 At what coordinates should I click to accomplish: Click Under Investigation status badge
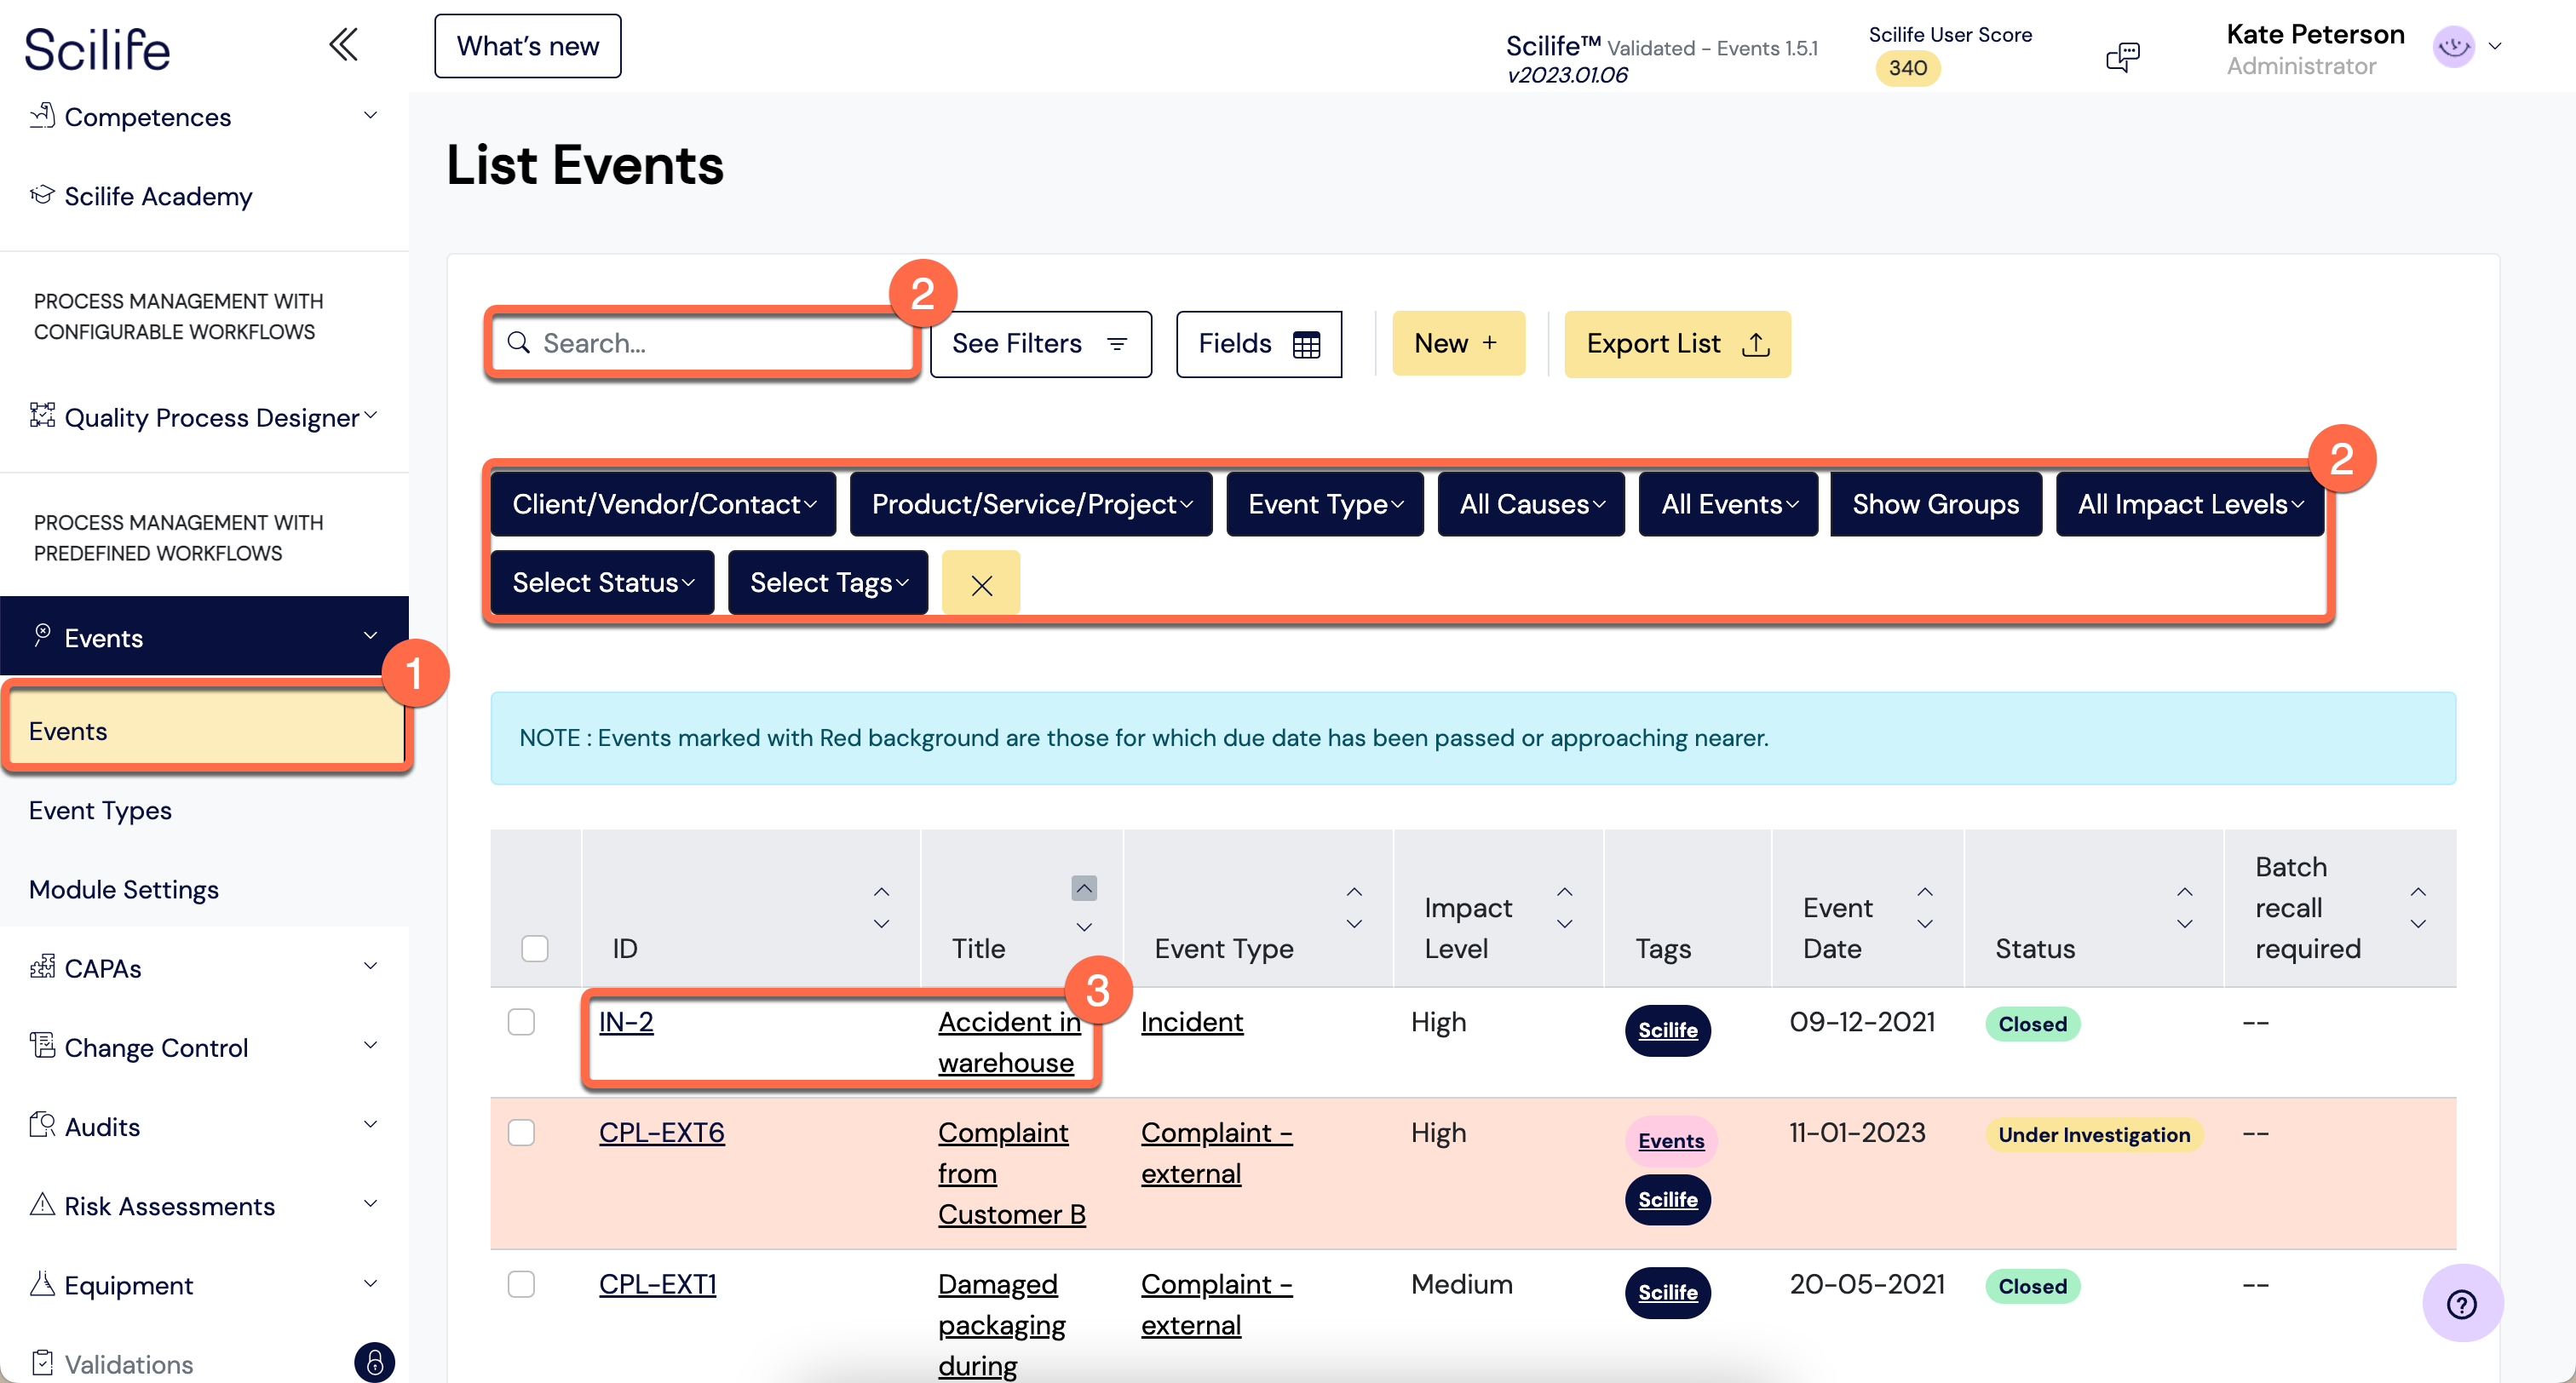2093,1134
